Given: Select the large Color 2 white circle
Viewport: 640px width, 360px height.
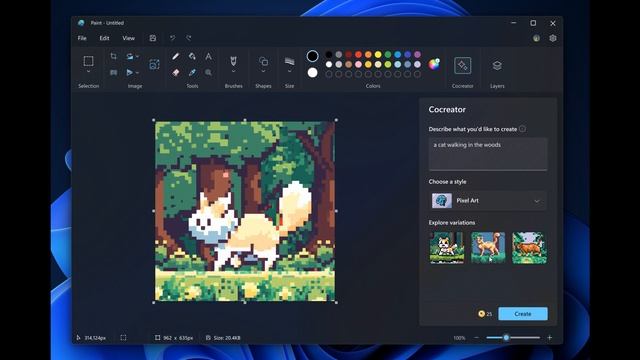Looking at the screenshot, I should point(312,73).
